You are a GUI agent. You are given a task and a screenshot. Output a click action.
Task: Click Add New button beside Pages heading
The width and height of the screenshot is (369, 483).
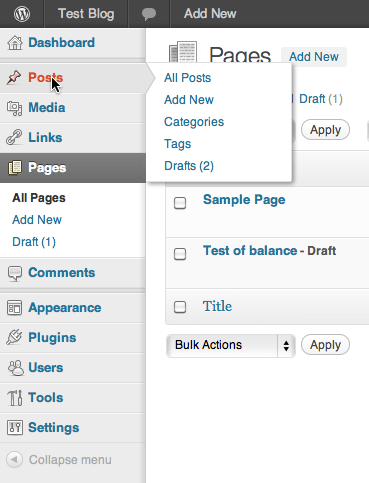click(x=314, y=57)
